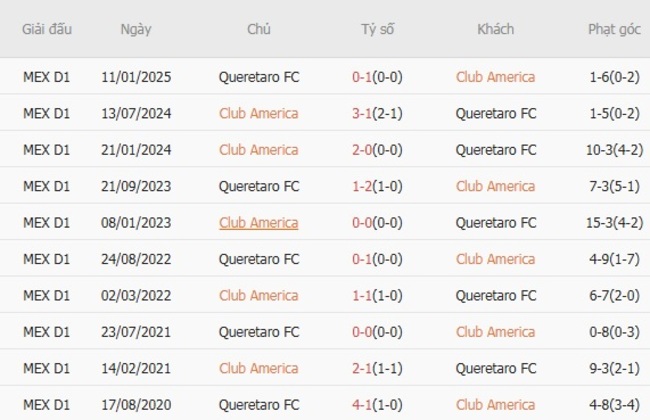The height and width of the screenshot is (420, 650).
Task: Click Queretaro FC in the 11/01/2025 row
Action: pos(258,77)
